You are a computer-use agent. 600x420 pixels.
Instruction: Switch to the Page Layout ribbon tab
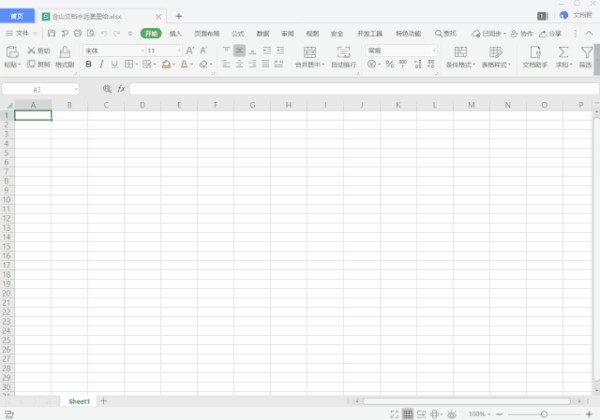[x=207, y=34]
